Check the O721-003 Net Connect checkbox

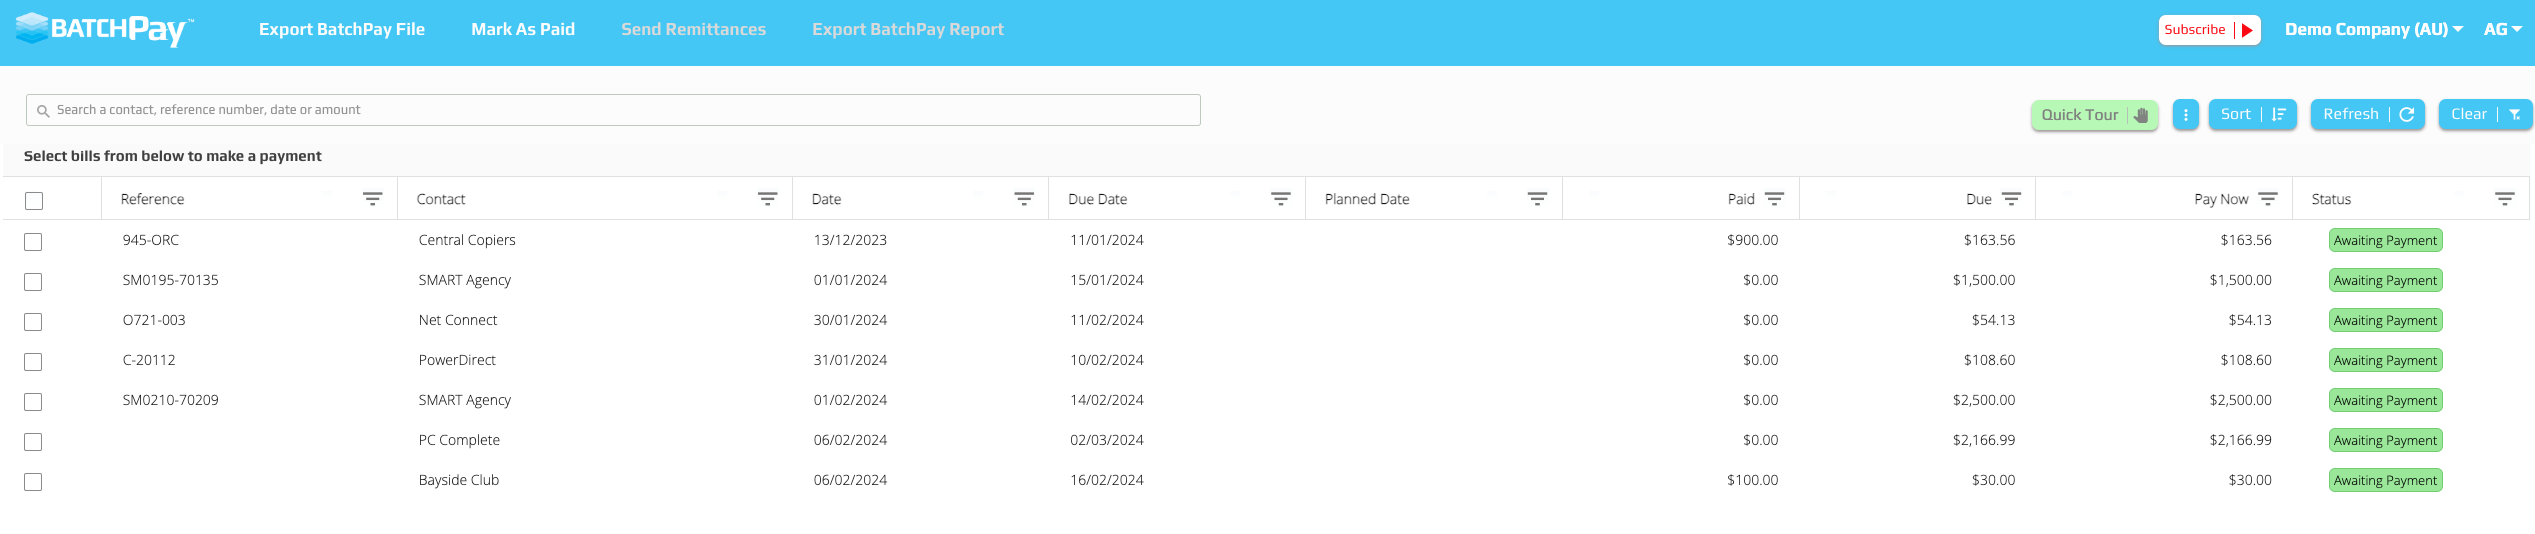pos(33,322)
